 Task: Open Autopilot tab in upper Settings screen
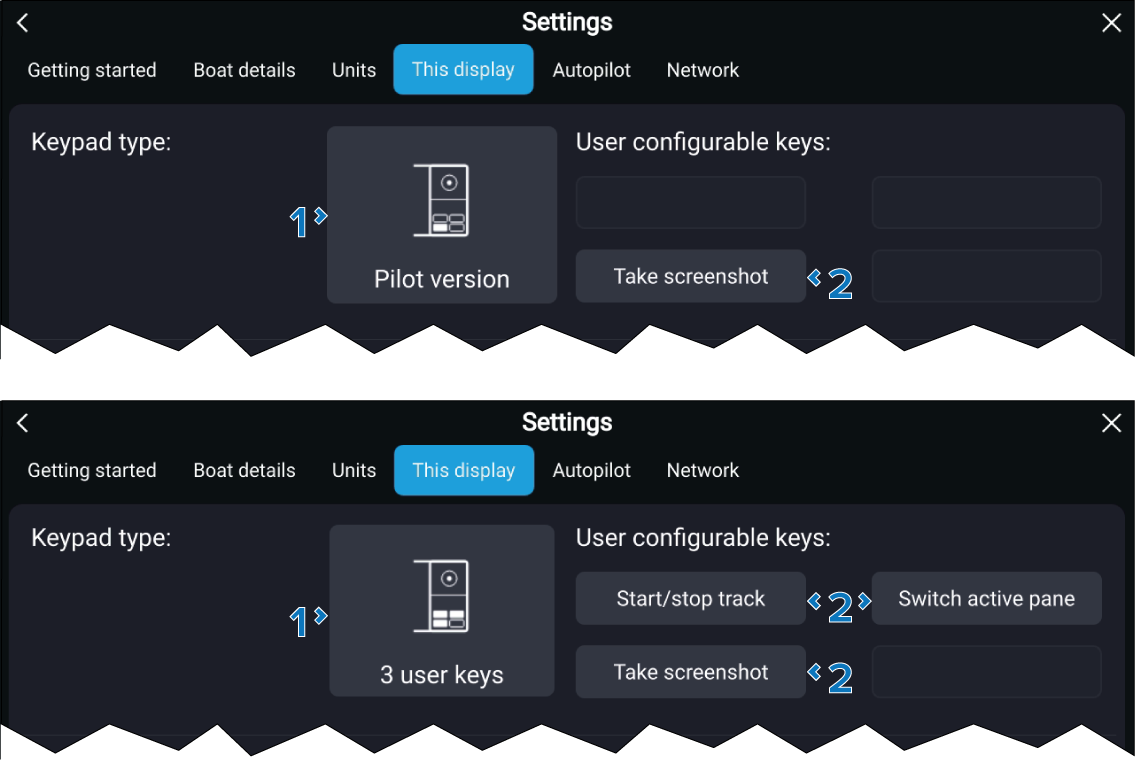pos(592,70)
